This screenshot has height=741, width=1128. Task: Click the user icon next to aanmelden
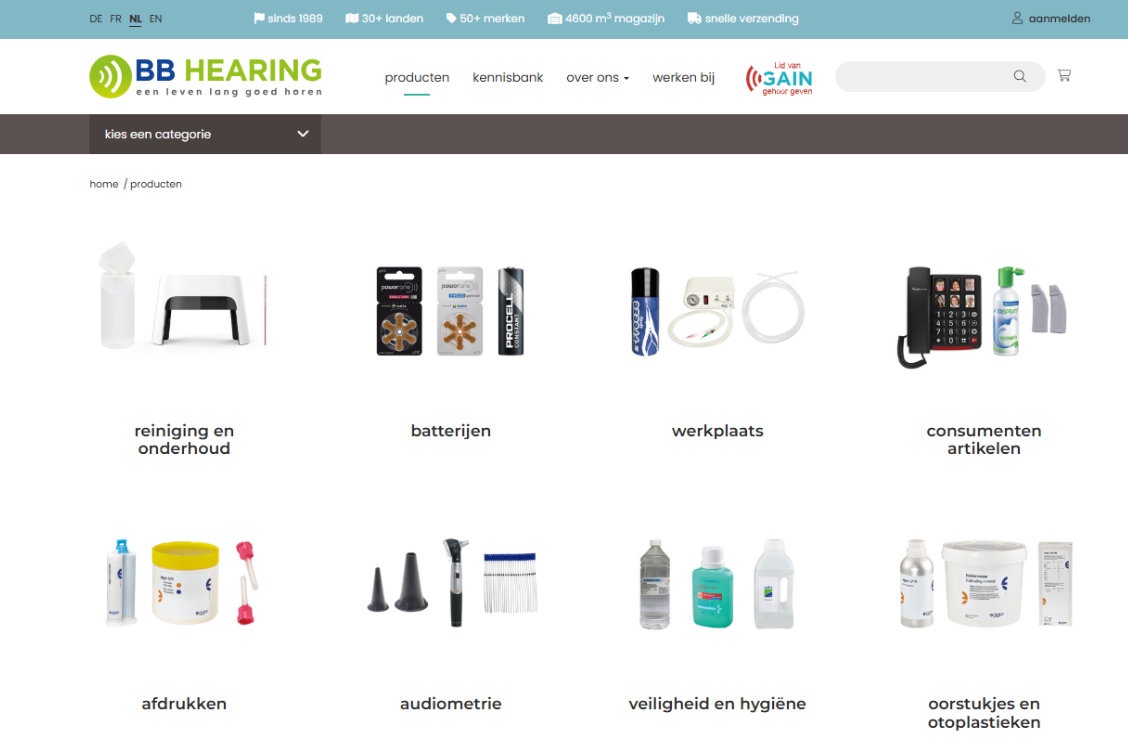pos(1017,18)
